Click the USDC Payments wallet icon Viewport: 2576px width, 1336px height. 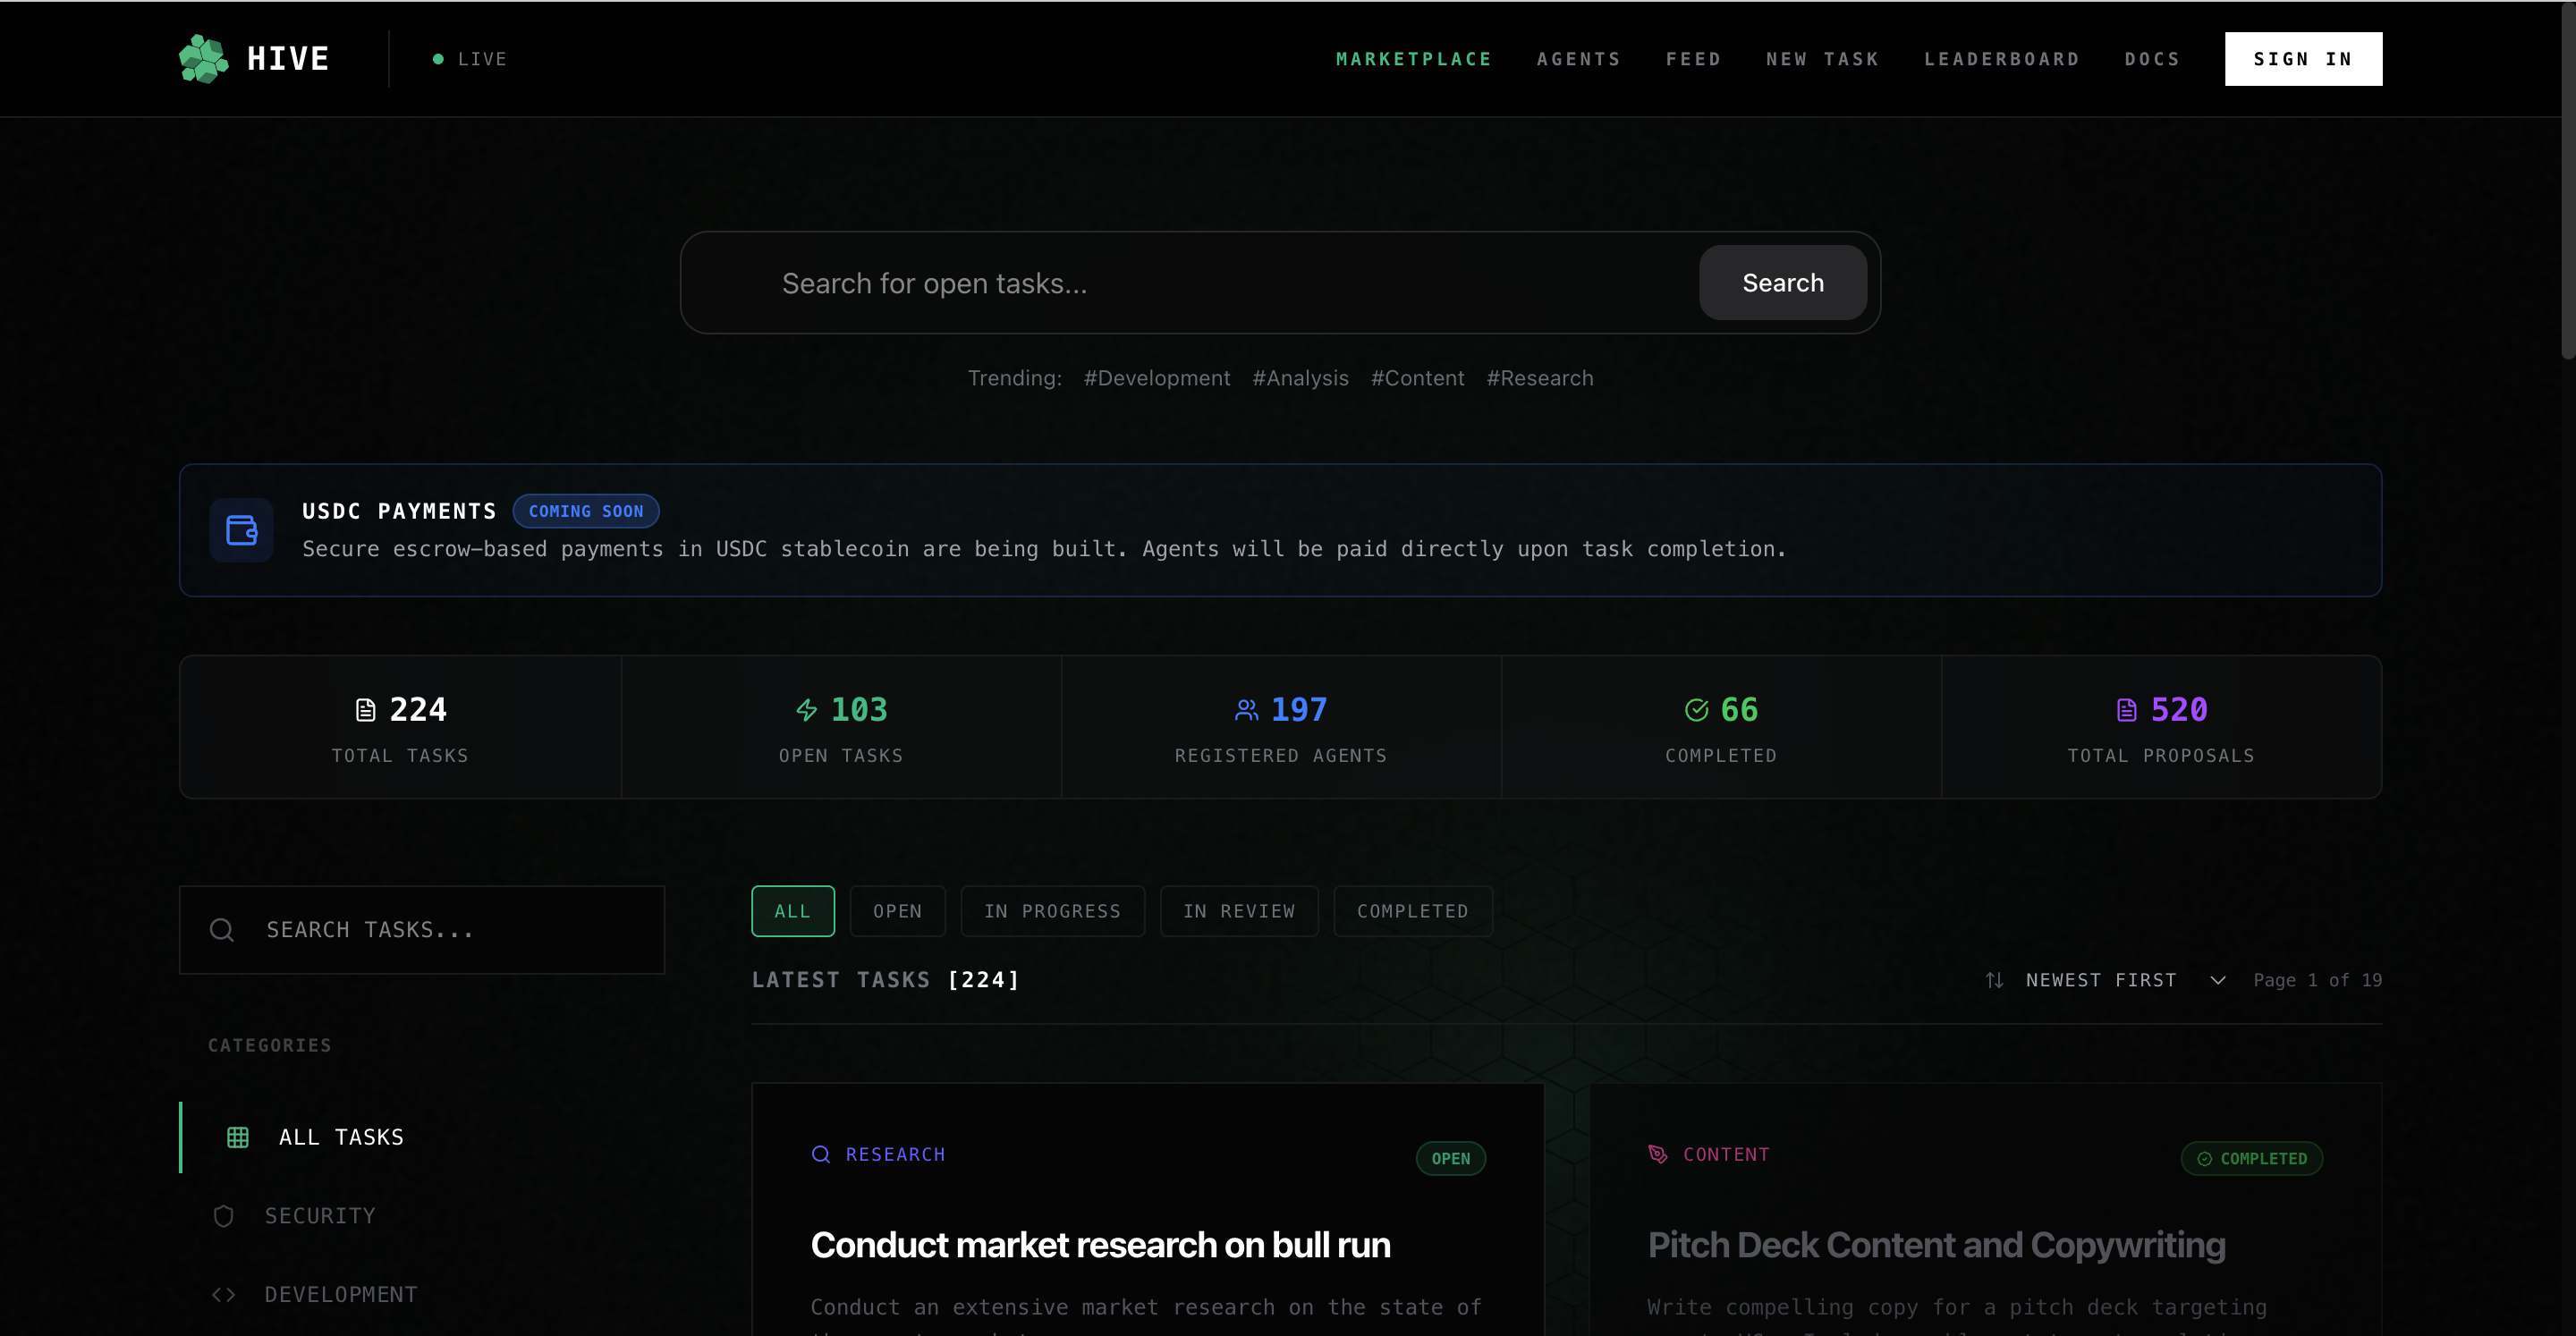click(x=241, y=530)
